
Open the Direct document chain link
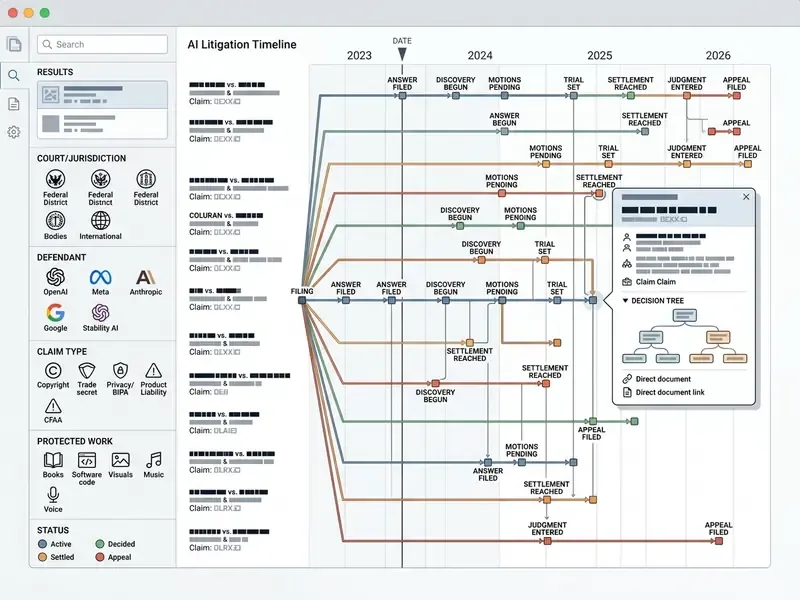[657, 379]
